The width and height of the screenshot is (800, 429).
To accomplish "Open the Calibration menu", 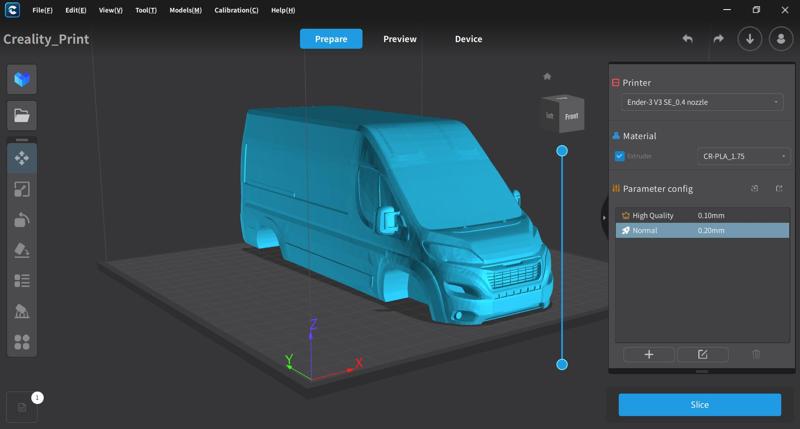I will tap(236, 10).
